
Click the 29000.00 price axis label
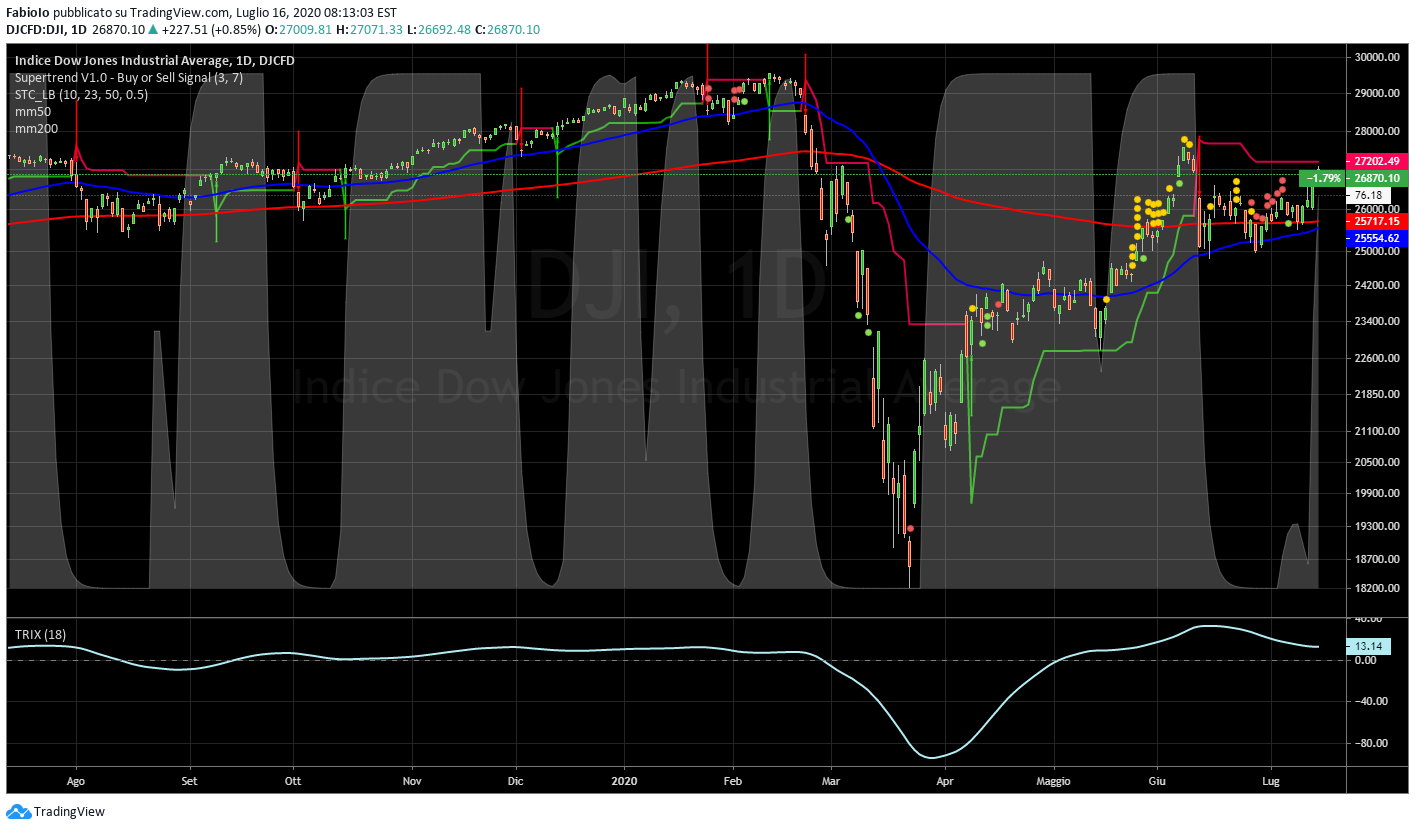(1376, 93)
